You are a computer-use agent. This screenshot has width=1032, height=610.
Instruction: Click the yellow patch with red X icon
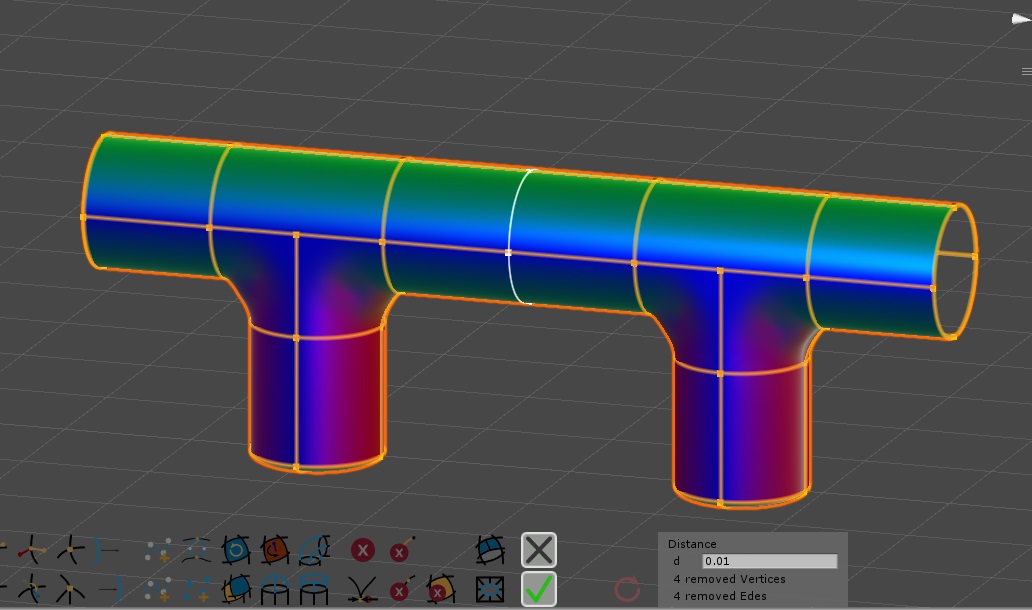tap(440, 589)
